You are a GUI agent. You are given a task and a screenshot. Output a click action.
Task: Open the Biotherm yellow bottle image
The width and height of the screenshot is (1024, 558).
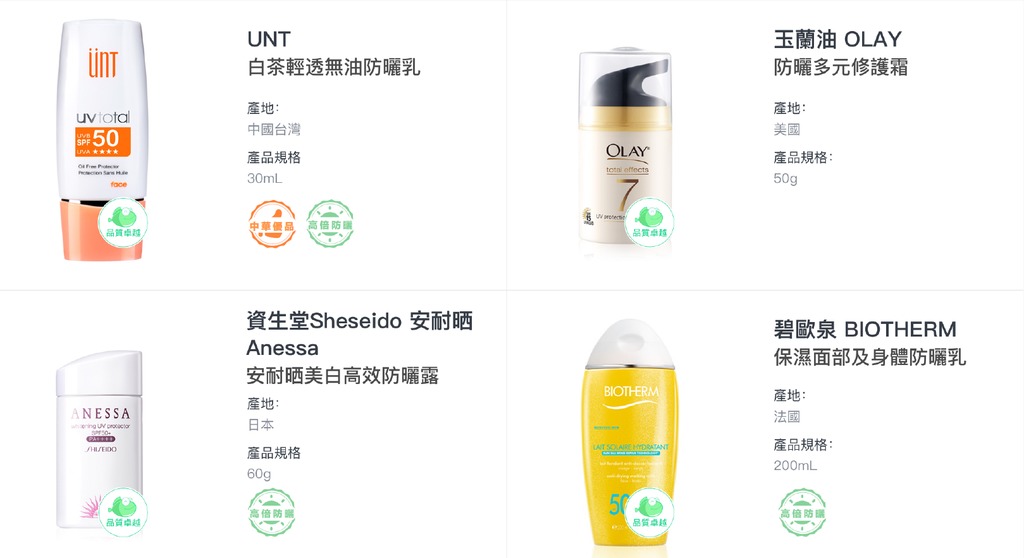pyautogui.click(x=630, y=436)
